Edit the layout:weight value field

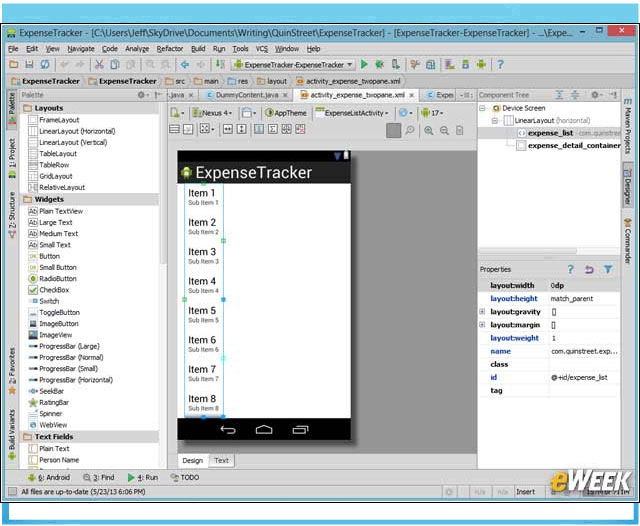tap(584, 338)
